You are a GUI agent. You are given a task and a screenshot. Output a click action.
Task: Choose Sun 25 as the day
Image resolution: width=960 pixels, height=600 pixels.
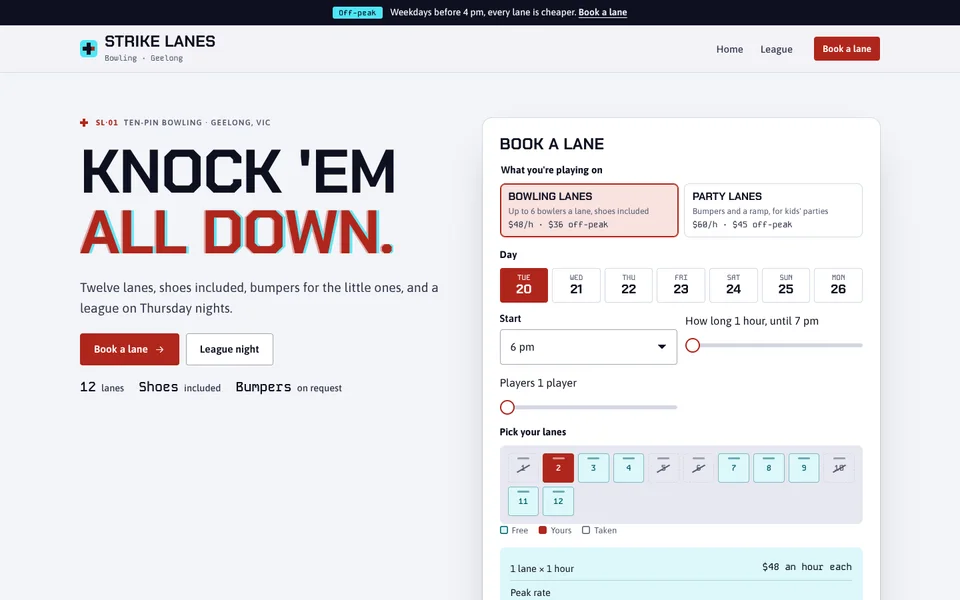[x=786, y=285]
